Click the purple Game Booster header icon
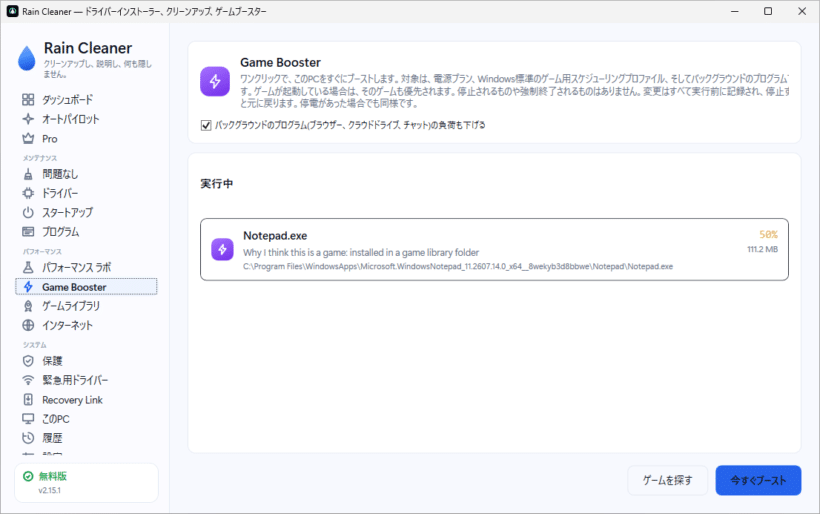The image size is (820, 514). [x=215, y=82]
